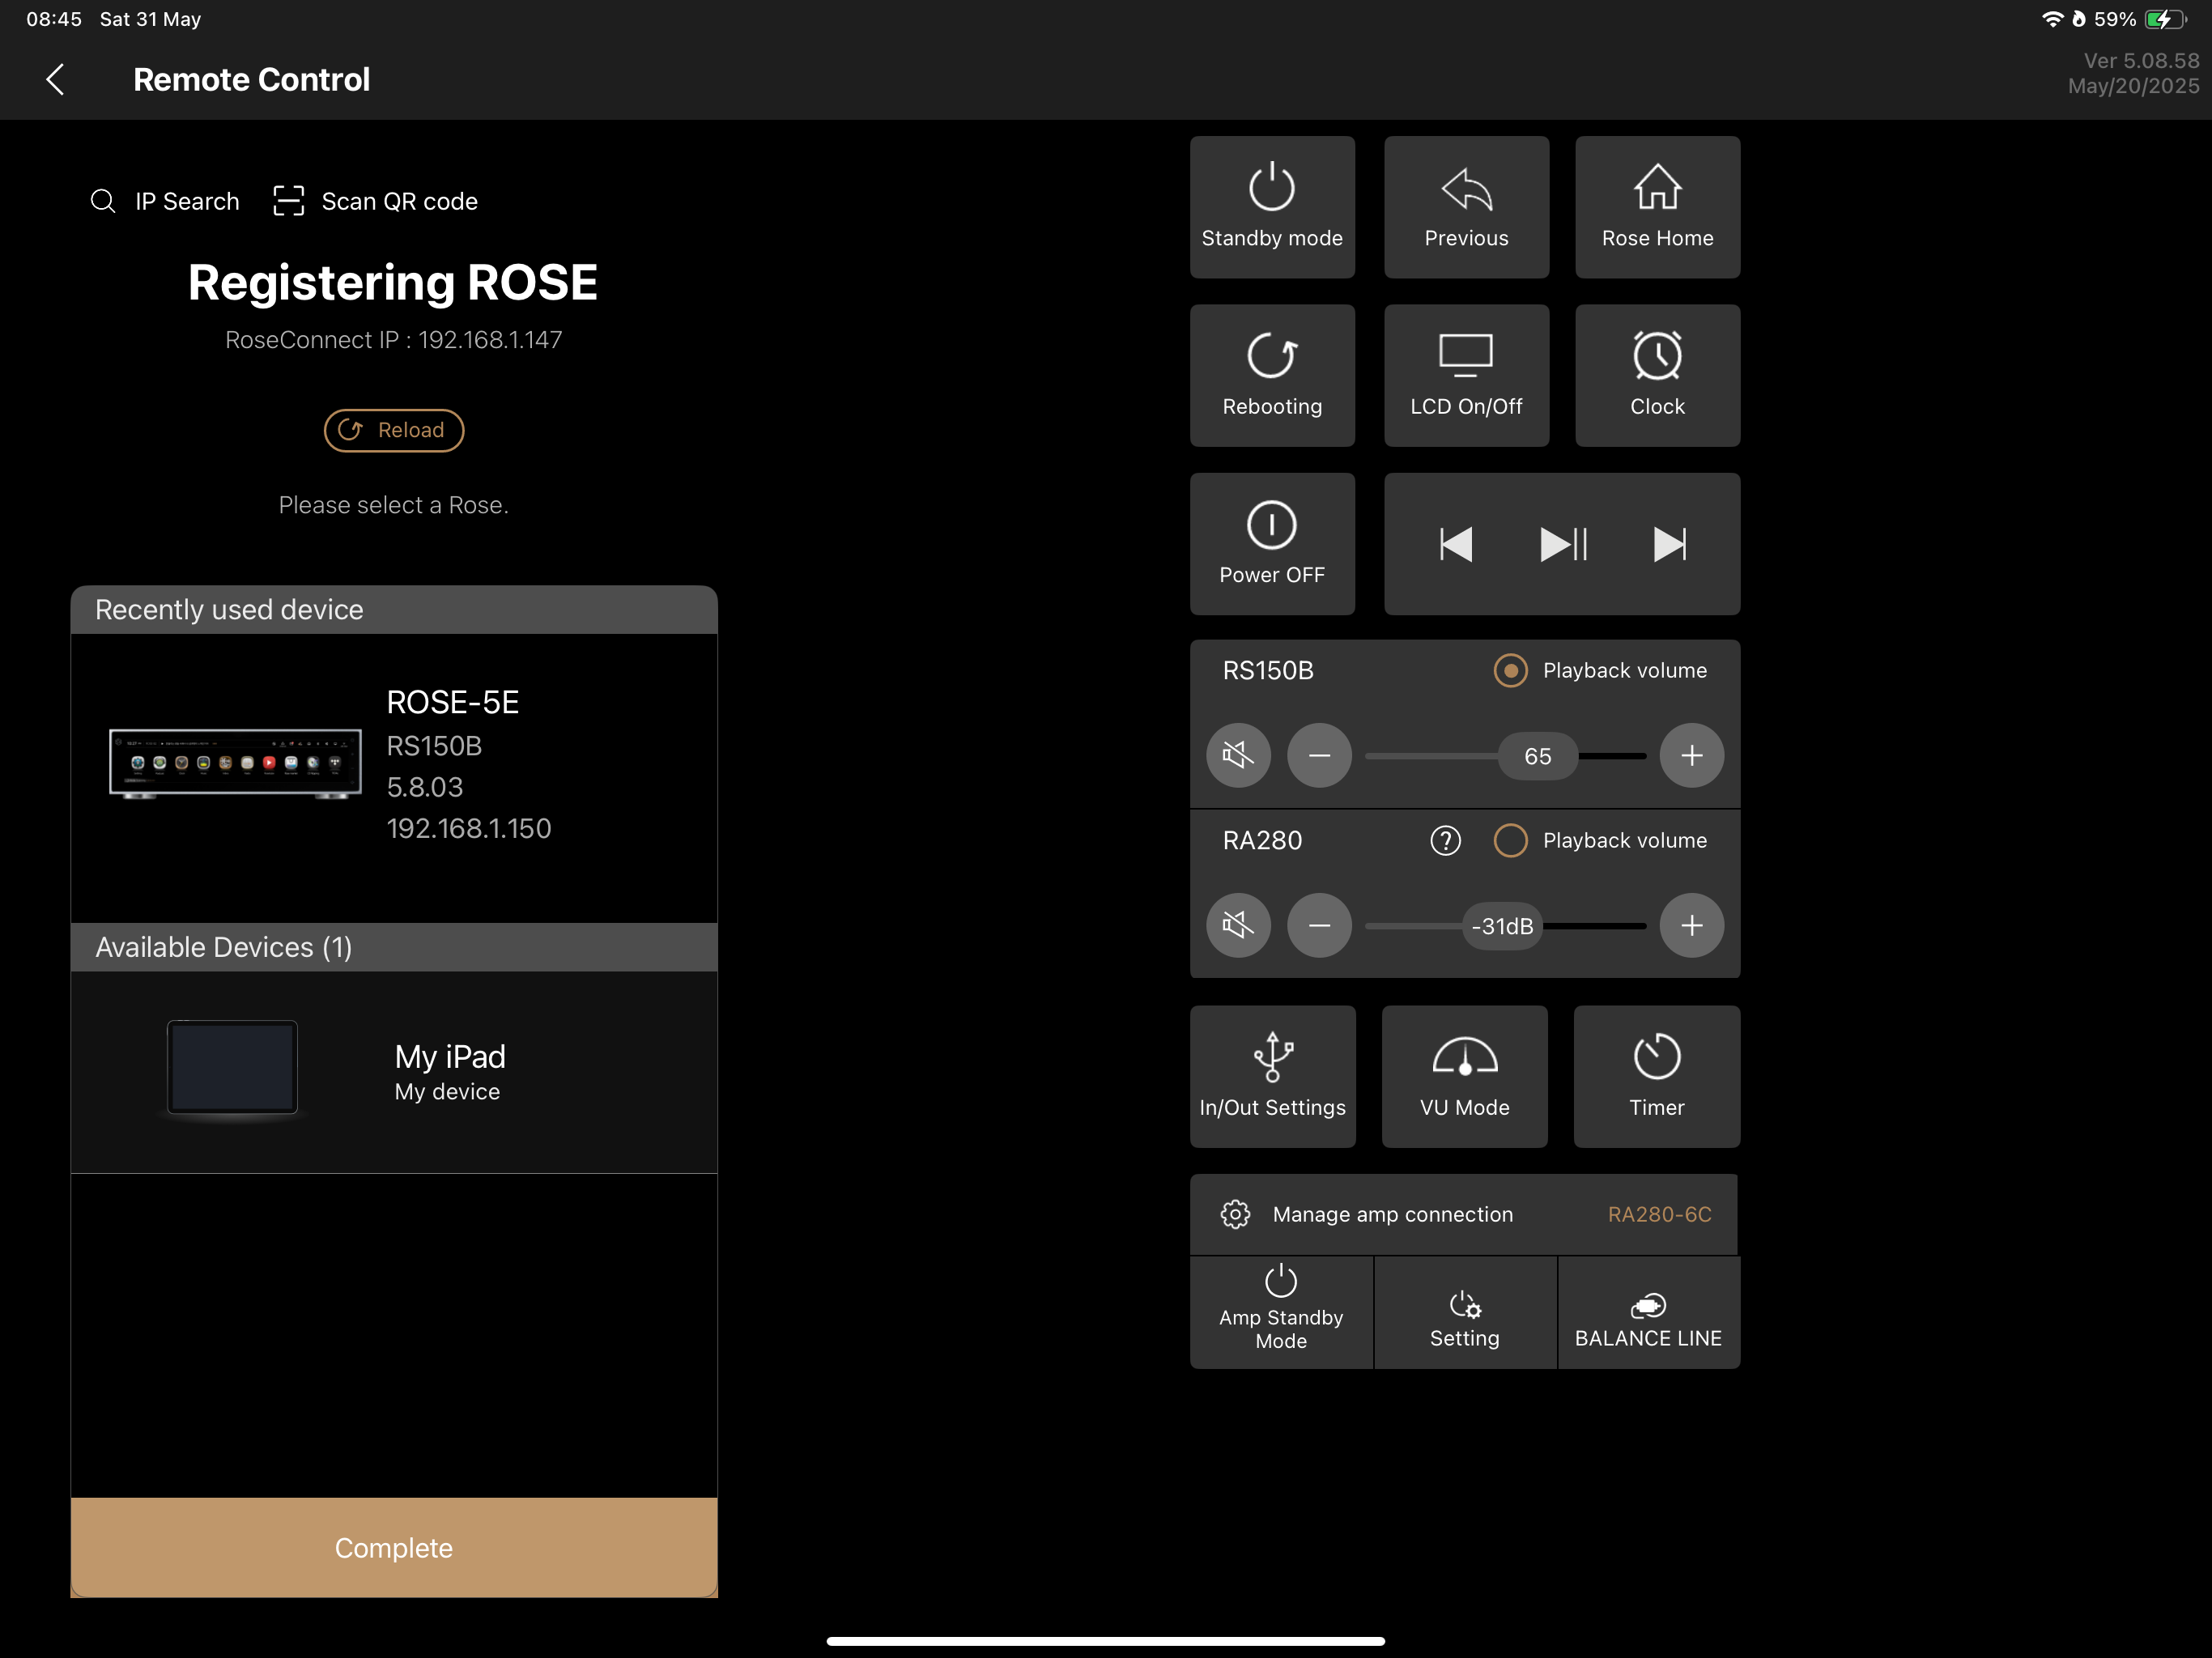
Task: Decrease the RS150B volume with minus
Action: coord(1319,755)
